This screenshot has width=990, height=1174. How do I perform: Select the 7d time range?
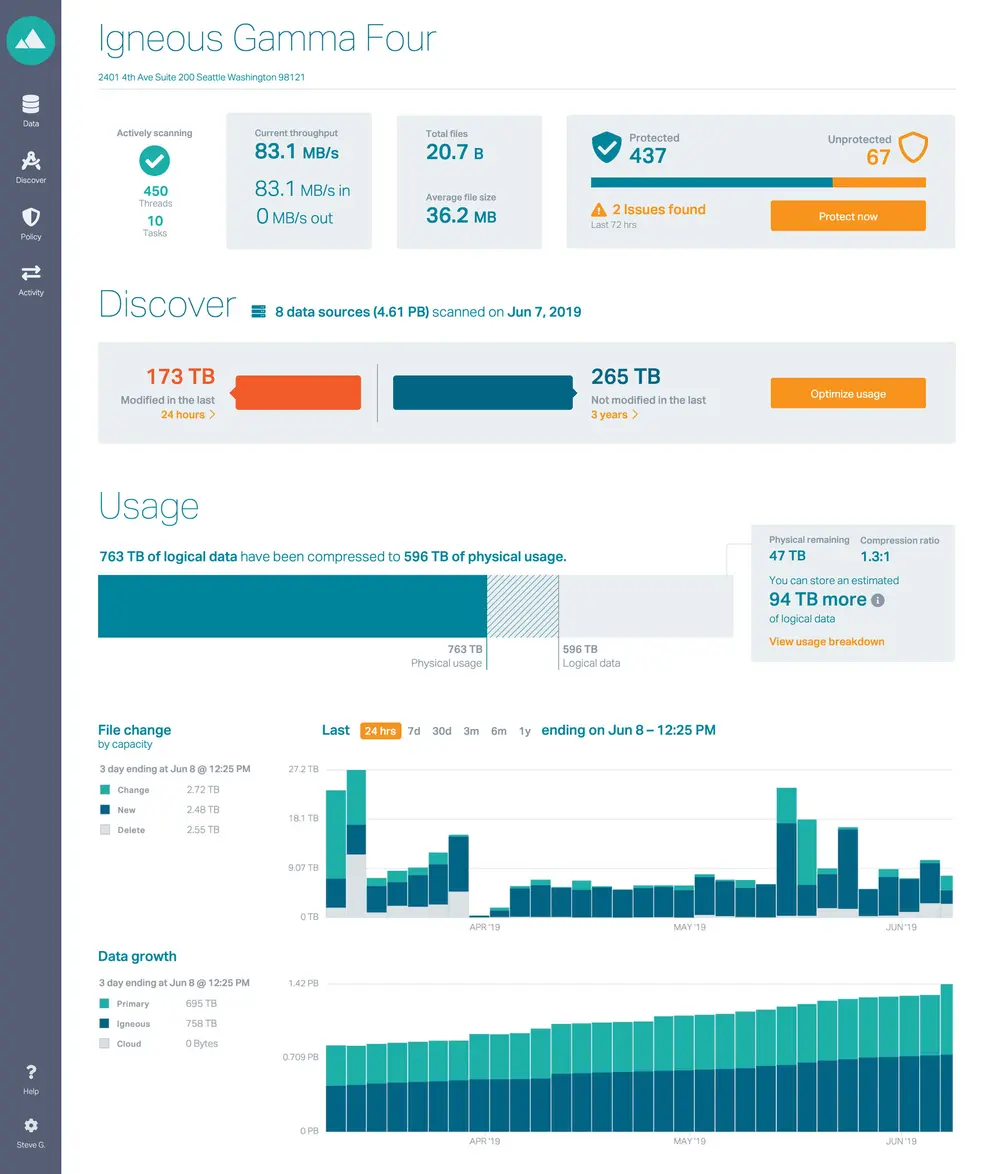click(413, 731)
